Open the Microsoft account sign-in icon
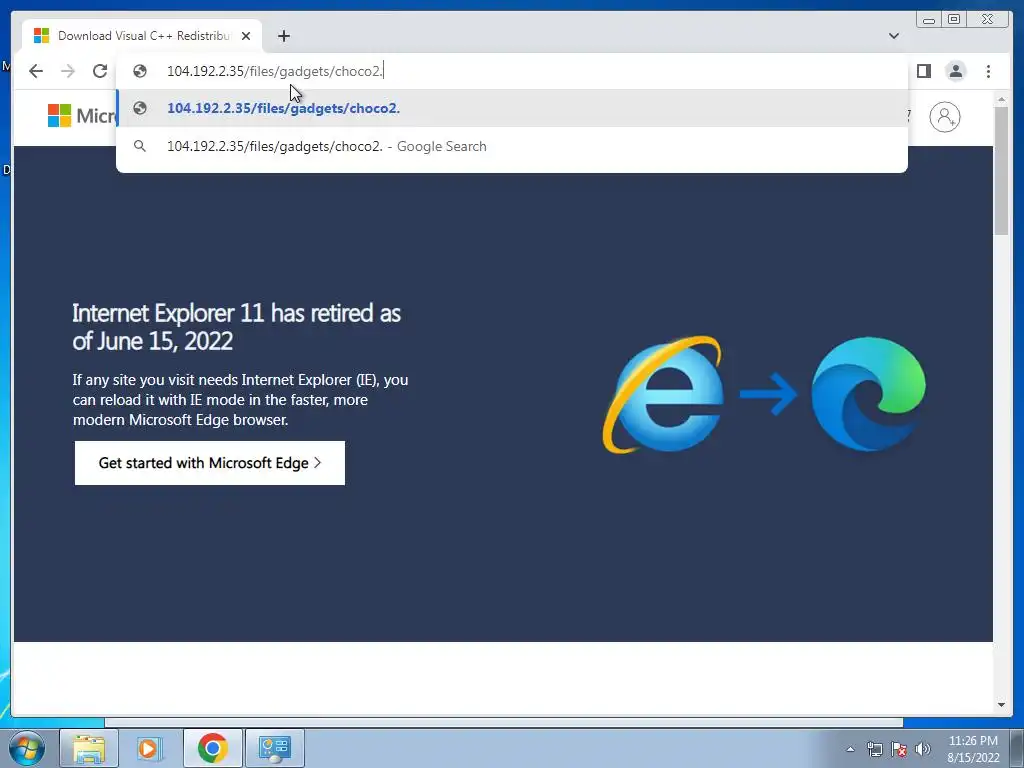1024x768 pixels. pyautogui.click(x=944, y=117)
